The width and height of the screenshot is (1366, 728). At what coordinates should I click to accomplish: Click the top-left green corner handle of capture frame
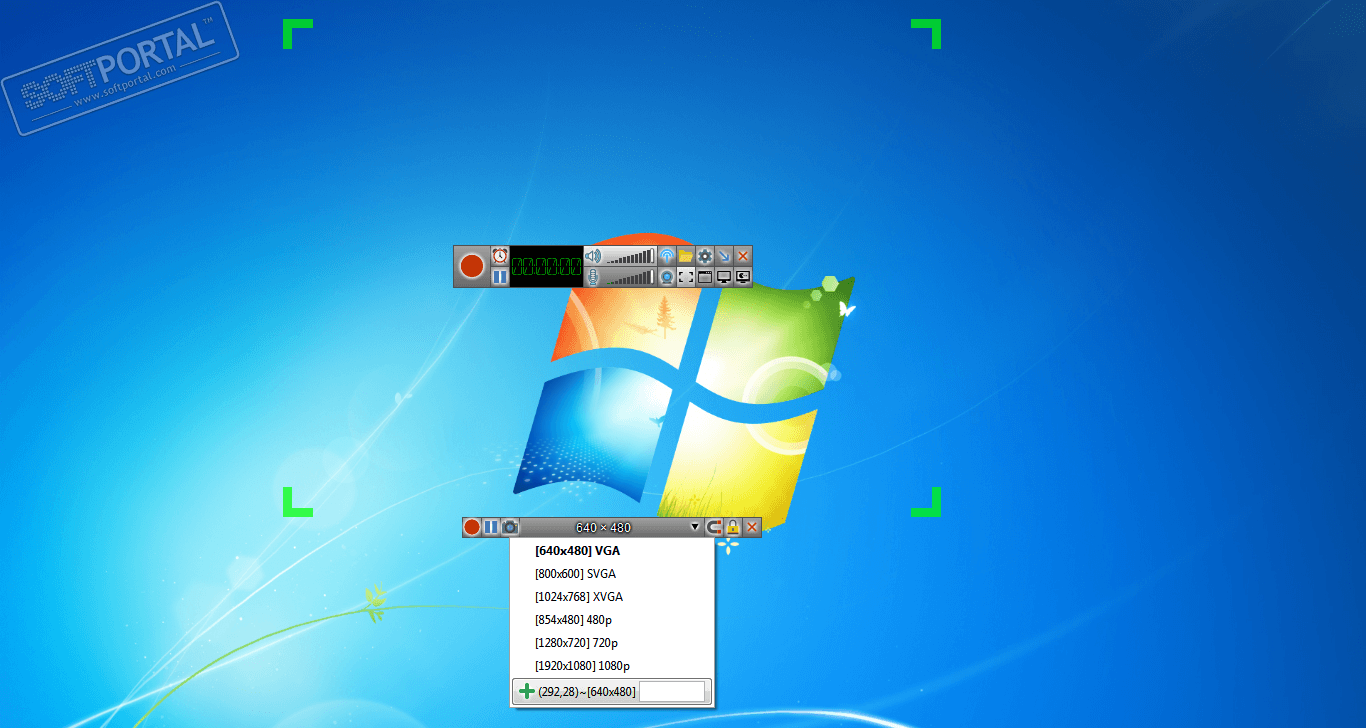(x=297, y=32)
